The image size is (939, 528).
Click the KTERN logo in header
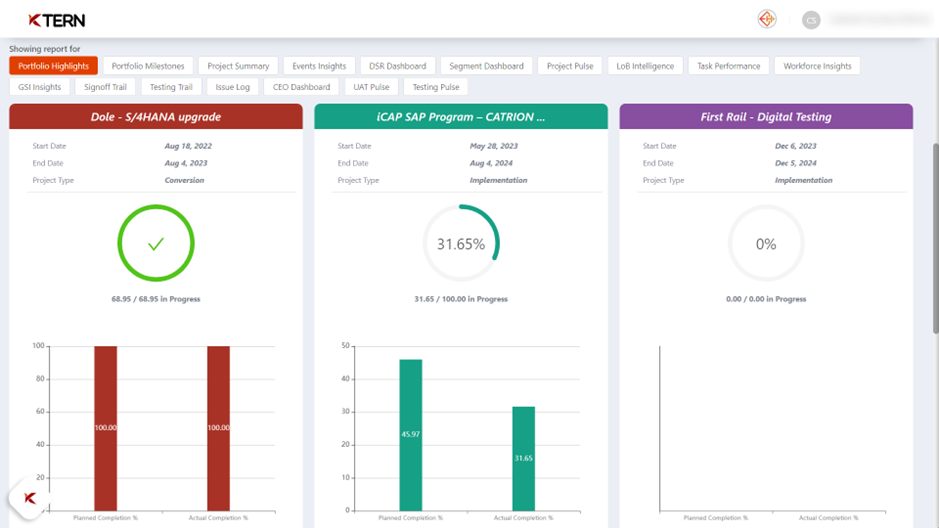point(57,20)
